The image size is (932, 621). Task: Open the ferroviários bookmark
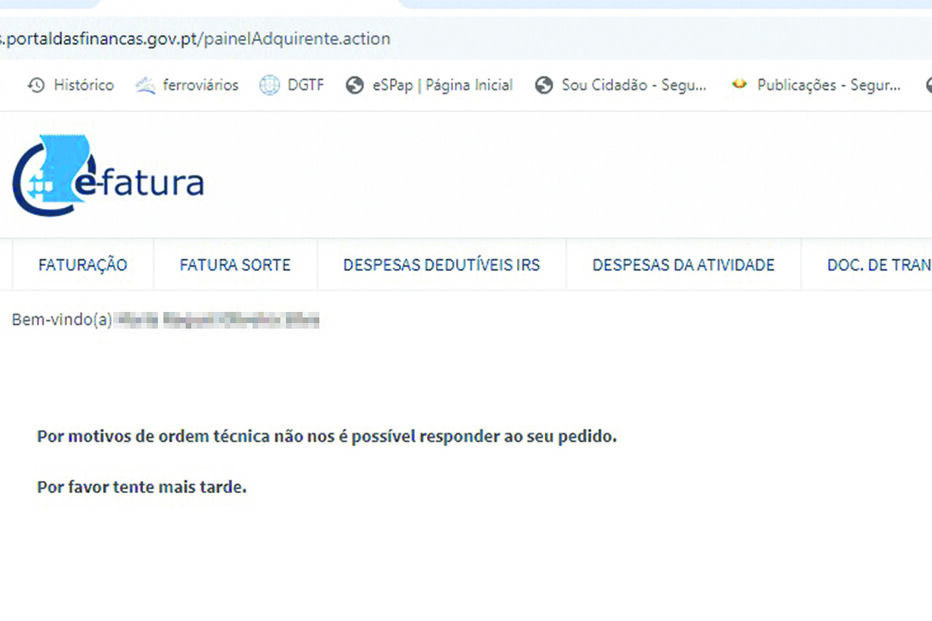pyautogui.click(x=199, y=85)
